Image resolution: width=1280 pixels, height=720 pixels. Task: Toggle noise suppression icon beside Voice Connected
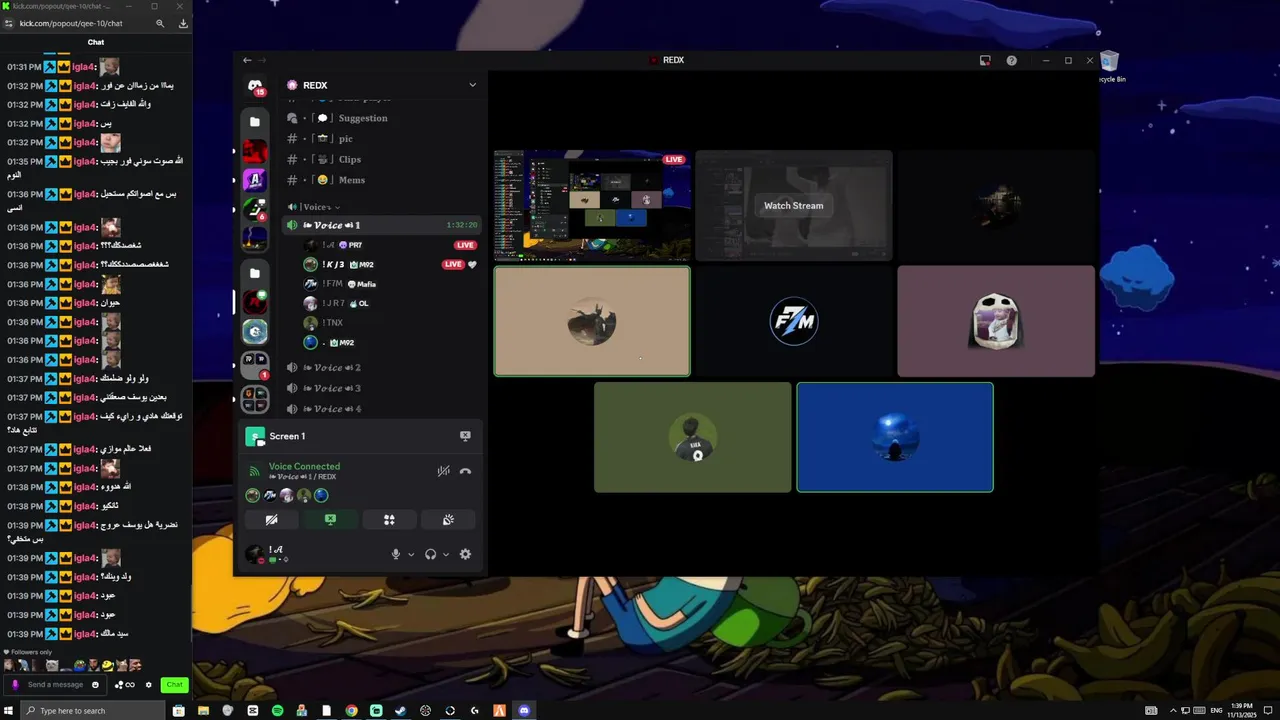coord(443,471)
